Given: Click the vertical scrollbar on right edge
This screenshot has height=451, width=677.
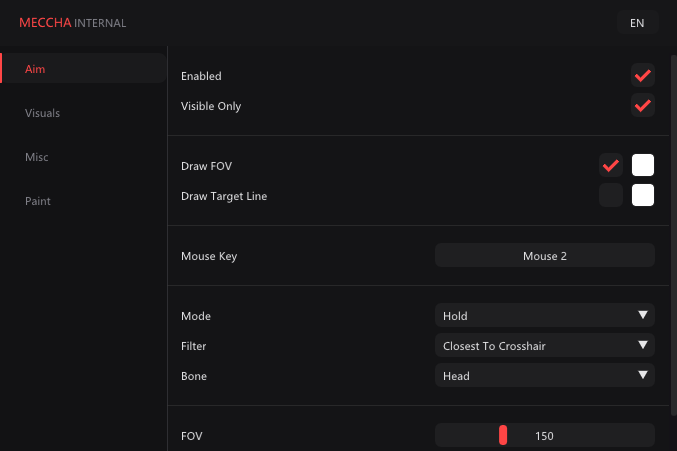Looking at the screenshot, I should tap(674, 235).
